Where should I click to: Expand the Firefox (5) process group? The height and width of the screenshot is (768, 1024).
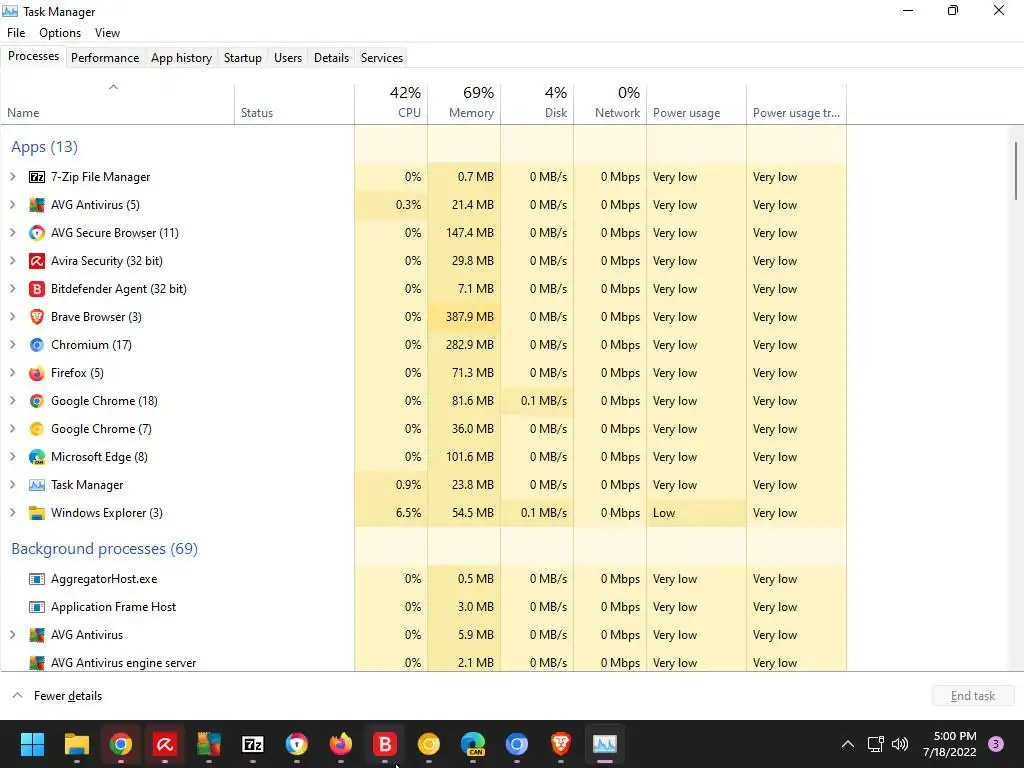point(12,373)
